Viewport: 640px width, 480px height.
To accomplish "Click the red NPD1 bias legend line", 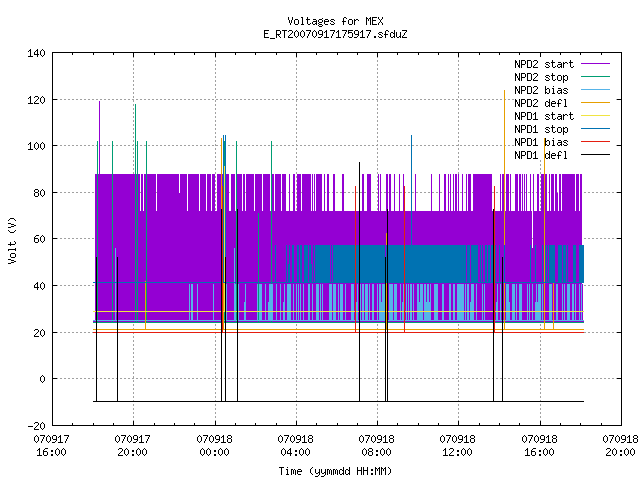I will (596, 142).
